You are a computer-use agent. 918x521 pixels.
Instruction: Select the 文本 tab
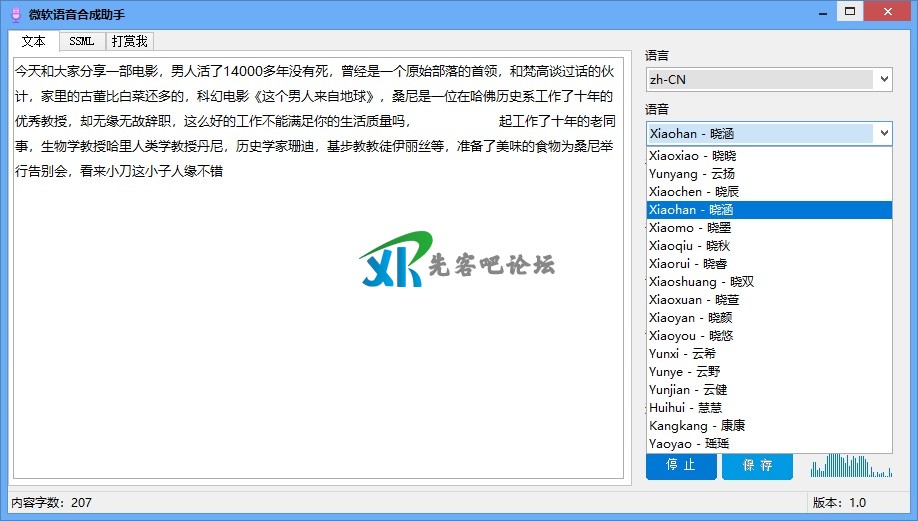pyautogui.click(x=34, y=41)
